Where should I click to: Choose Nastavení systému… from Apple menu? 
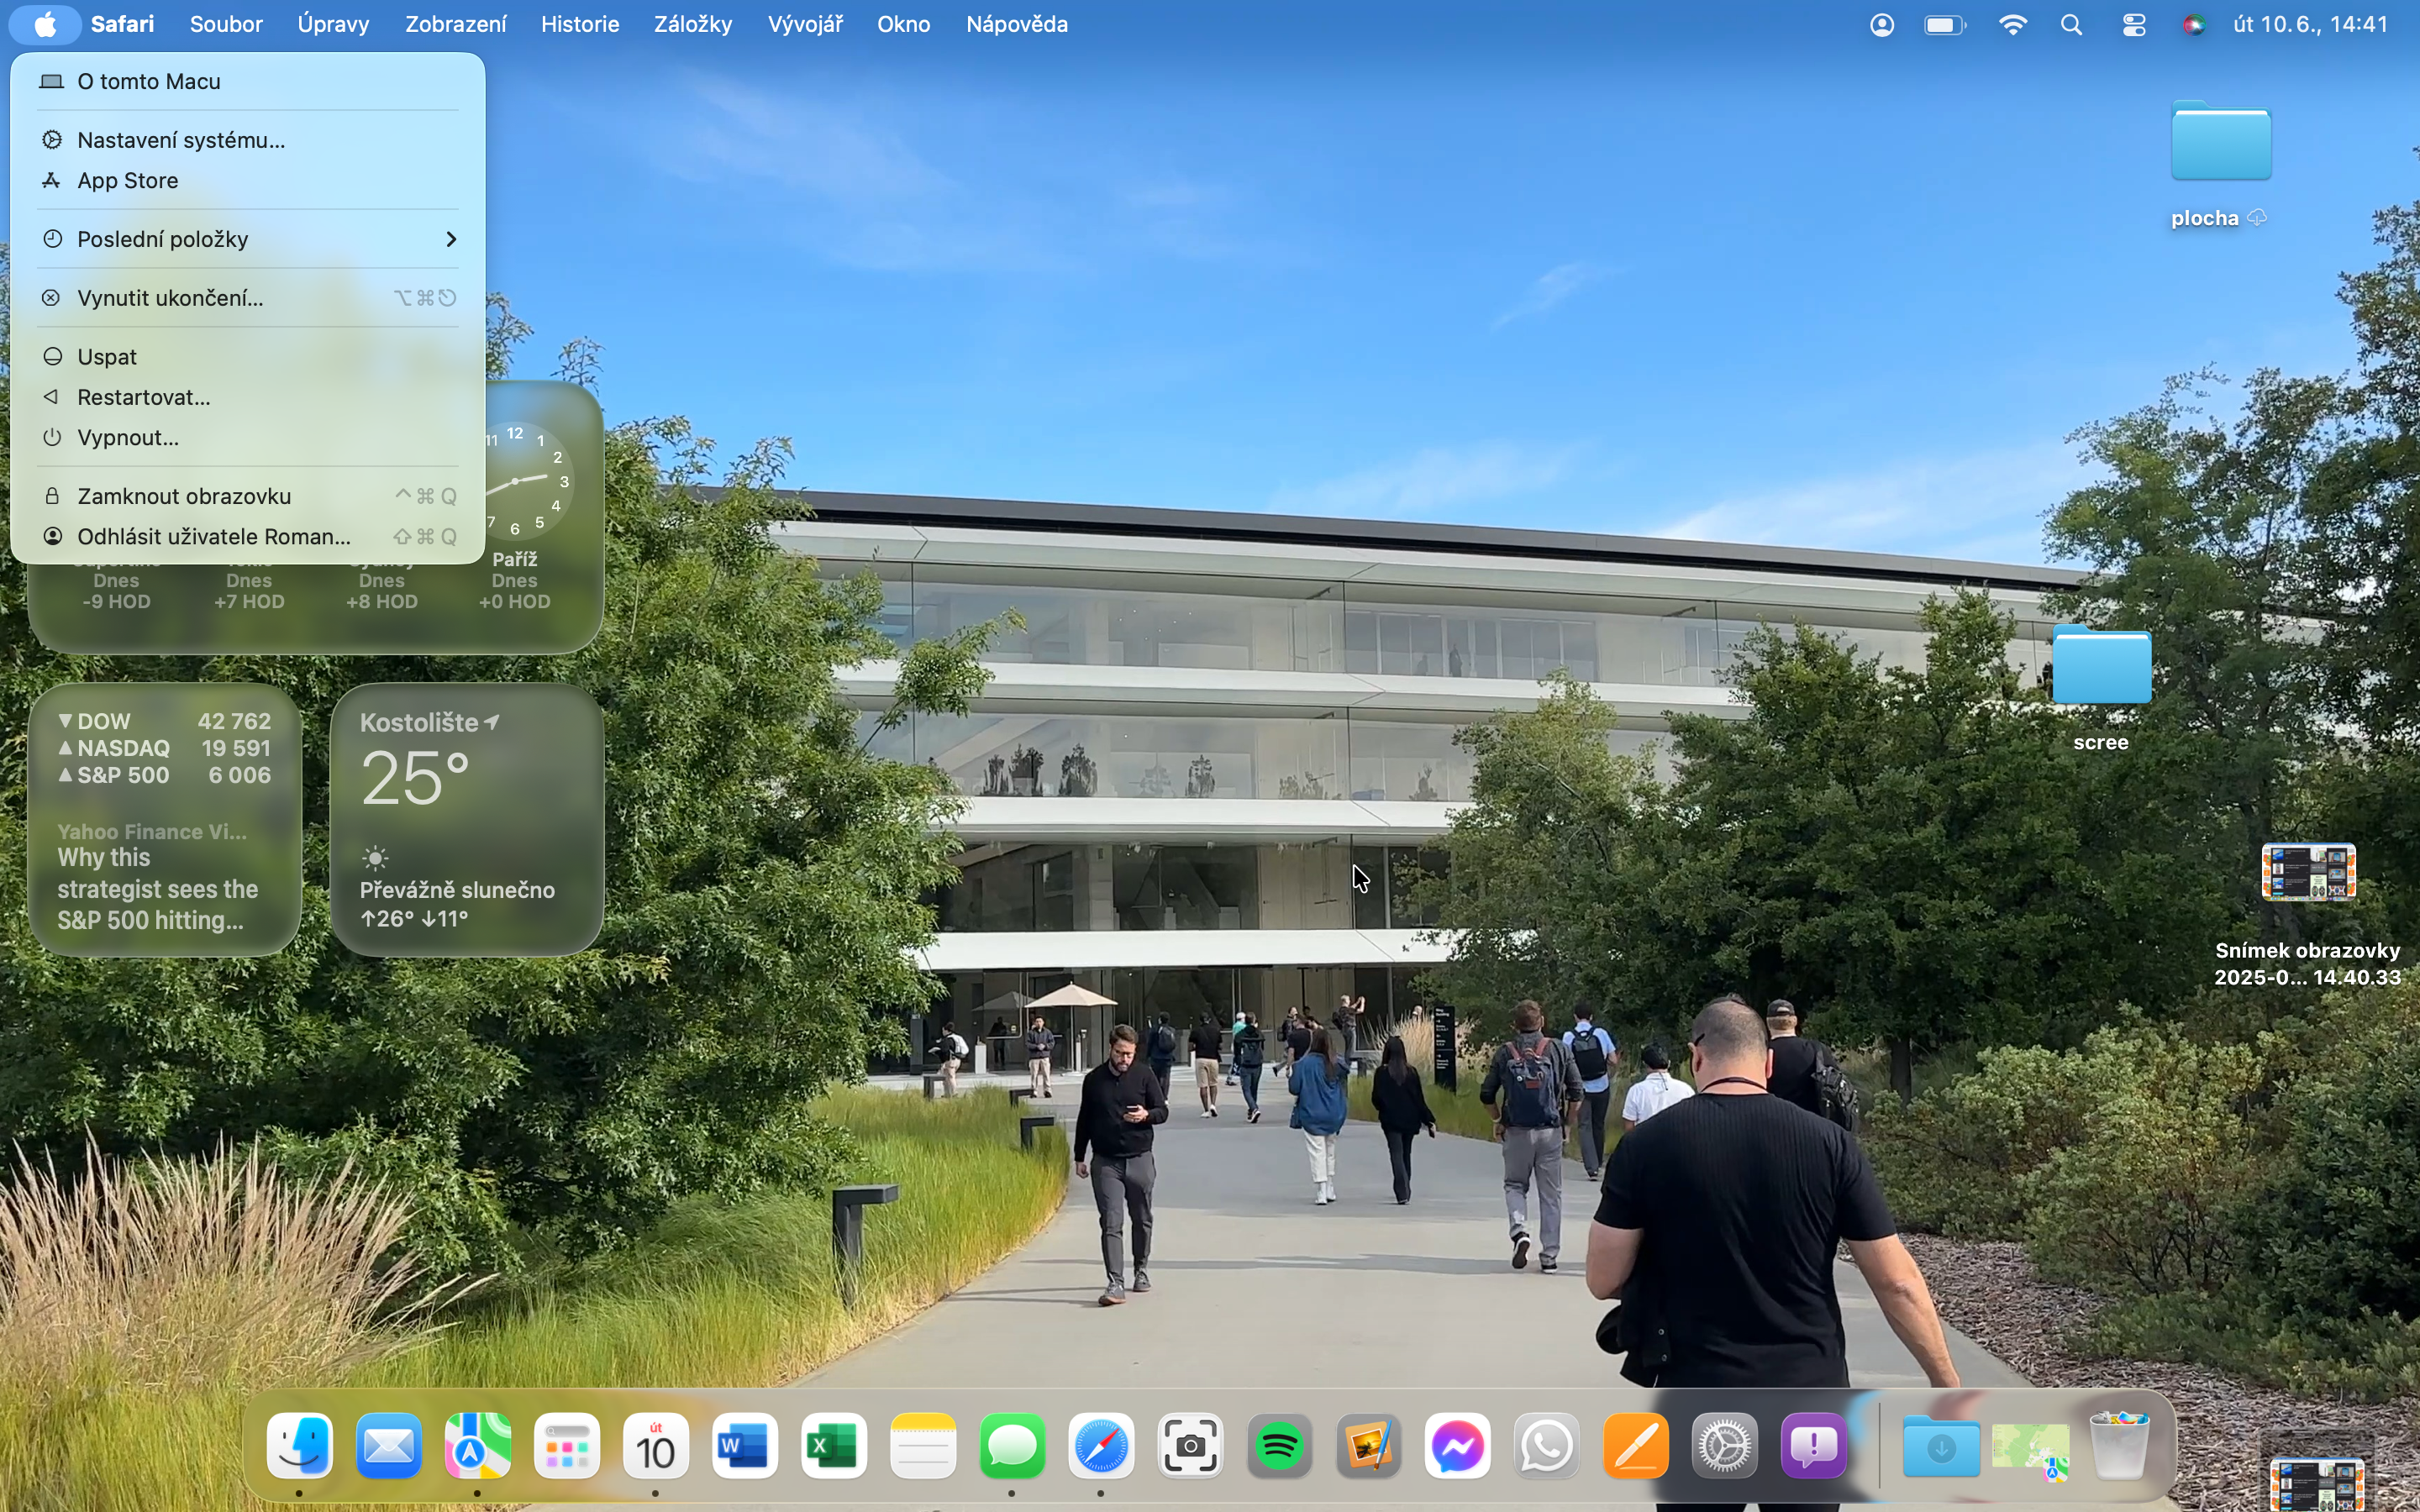pos(181,140)
